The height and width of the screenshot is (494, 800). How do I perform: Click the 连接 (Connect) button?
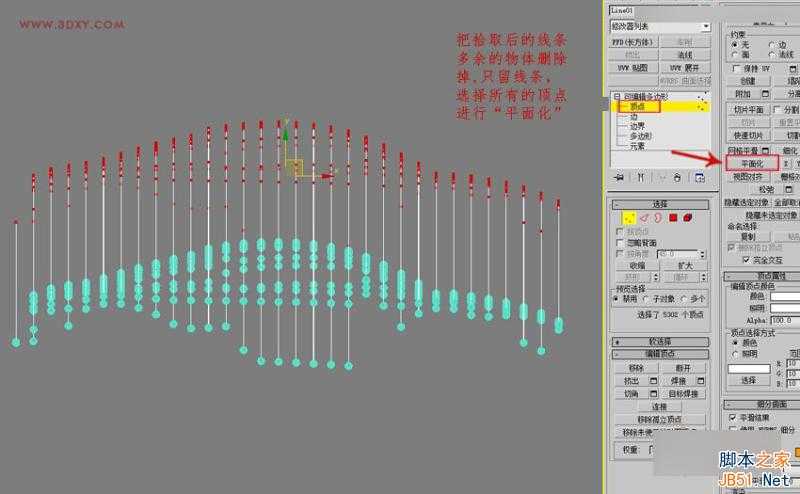click(660, 407)
